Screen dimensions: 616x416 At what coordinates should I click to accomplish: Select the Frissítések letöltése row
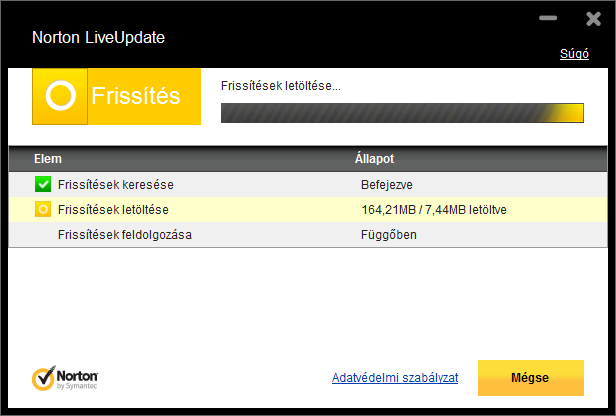pos(308,210)
